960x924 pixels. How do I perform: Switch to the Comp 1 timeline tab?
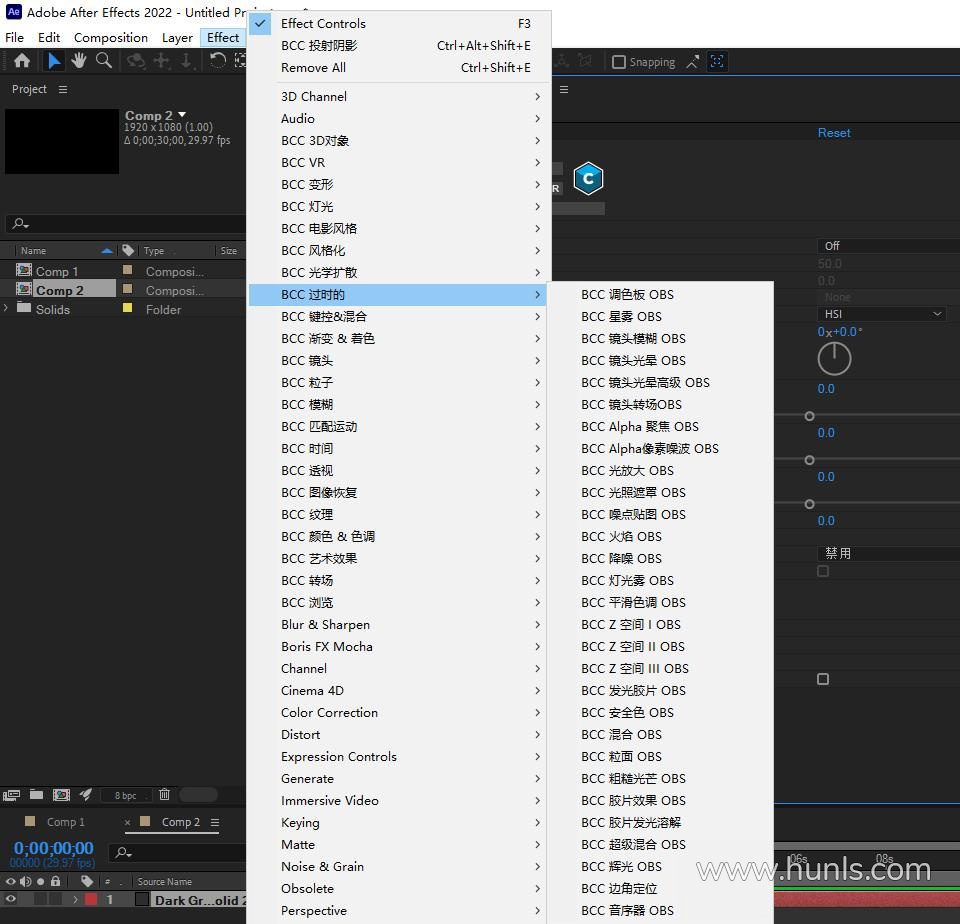point(66,822)
